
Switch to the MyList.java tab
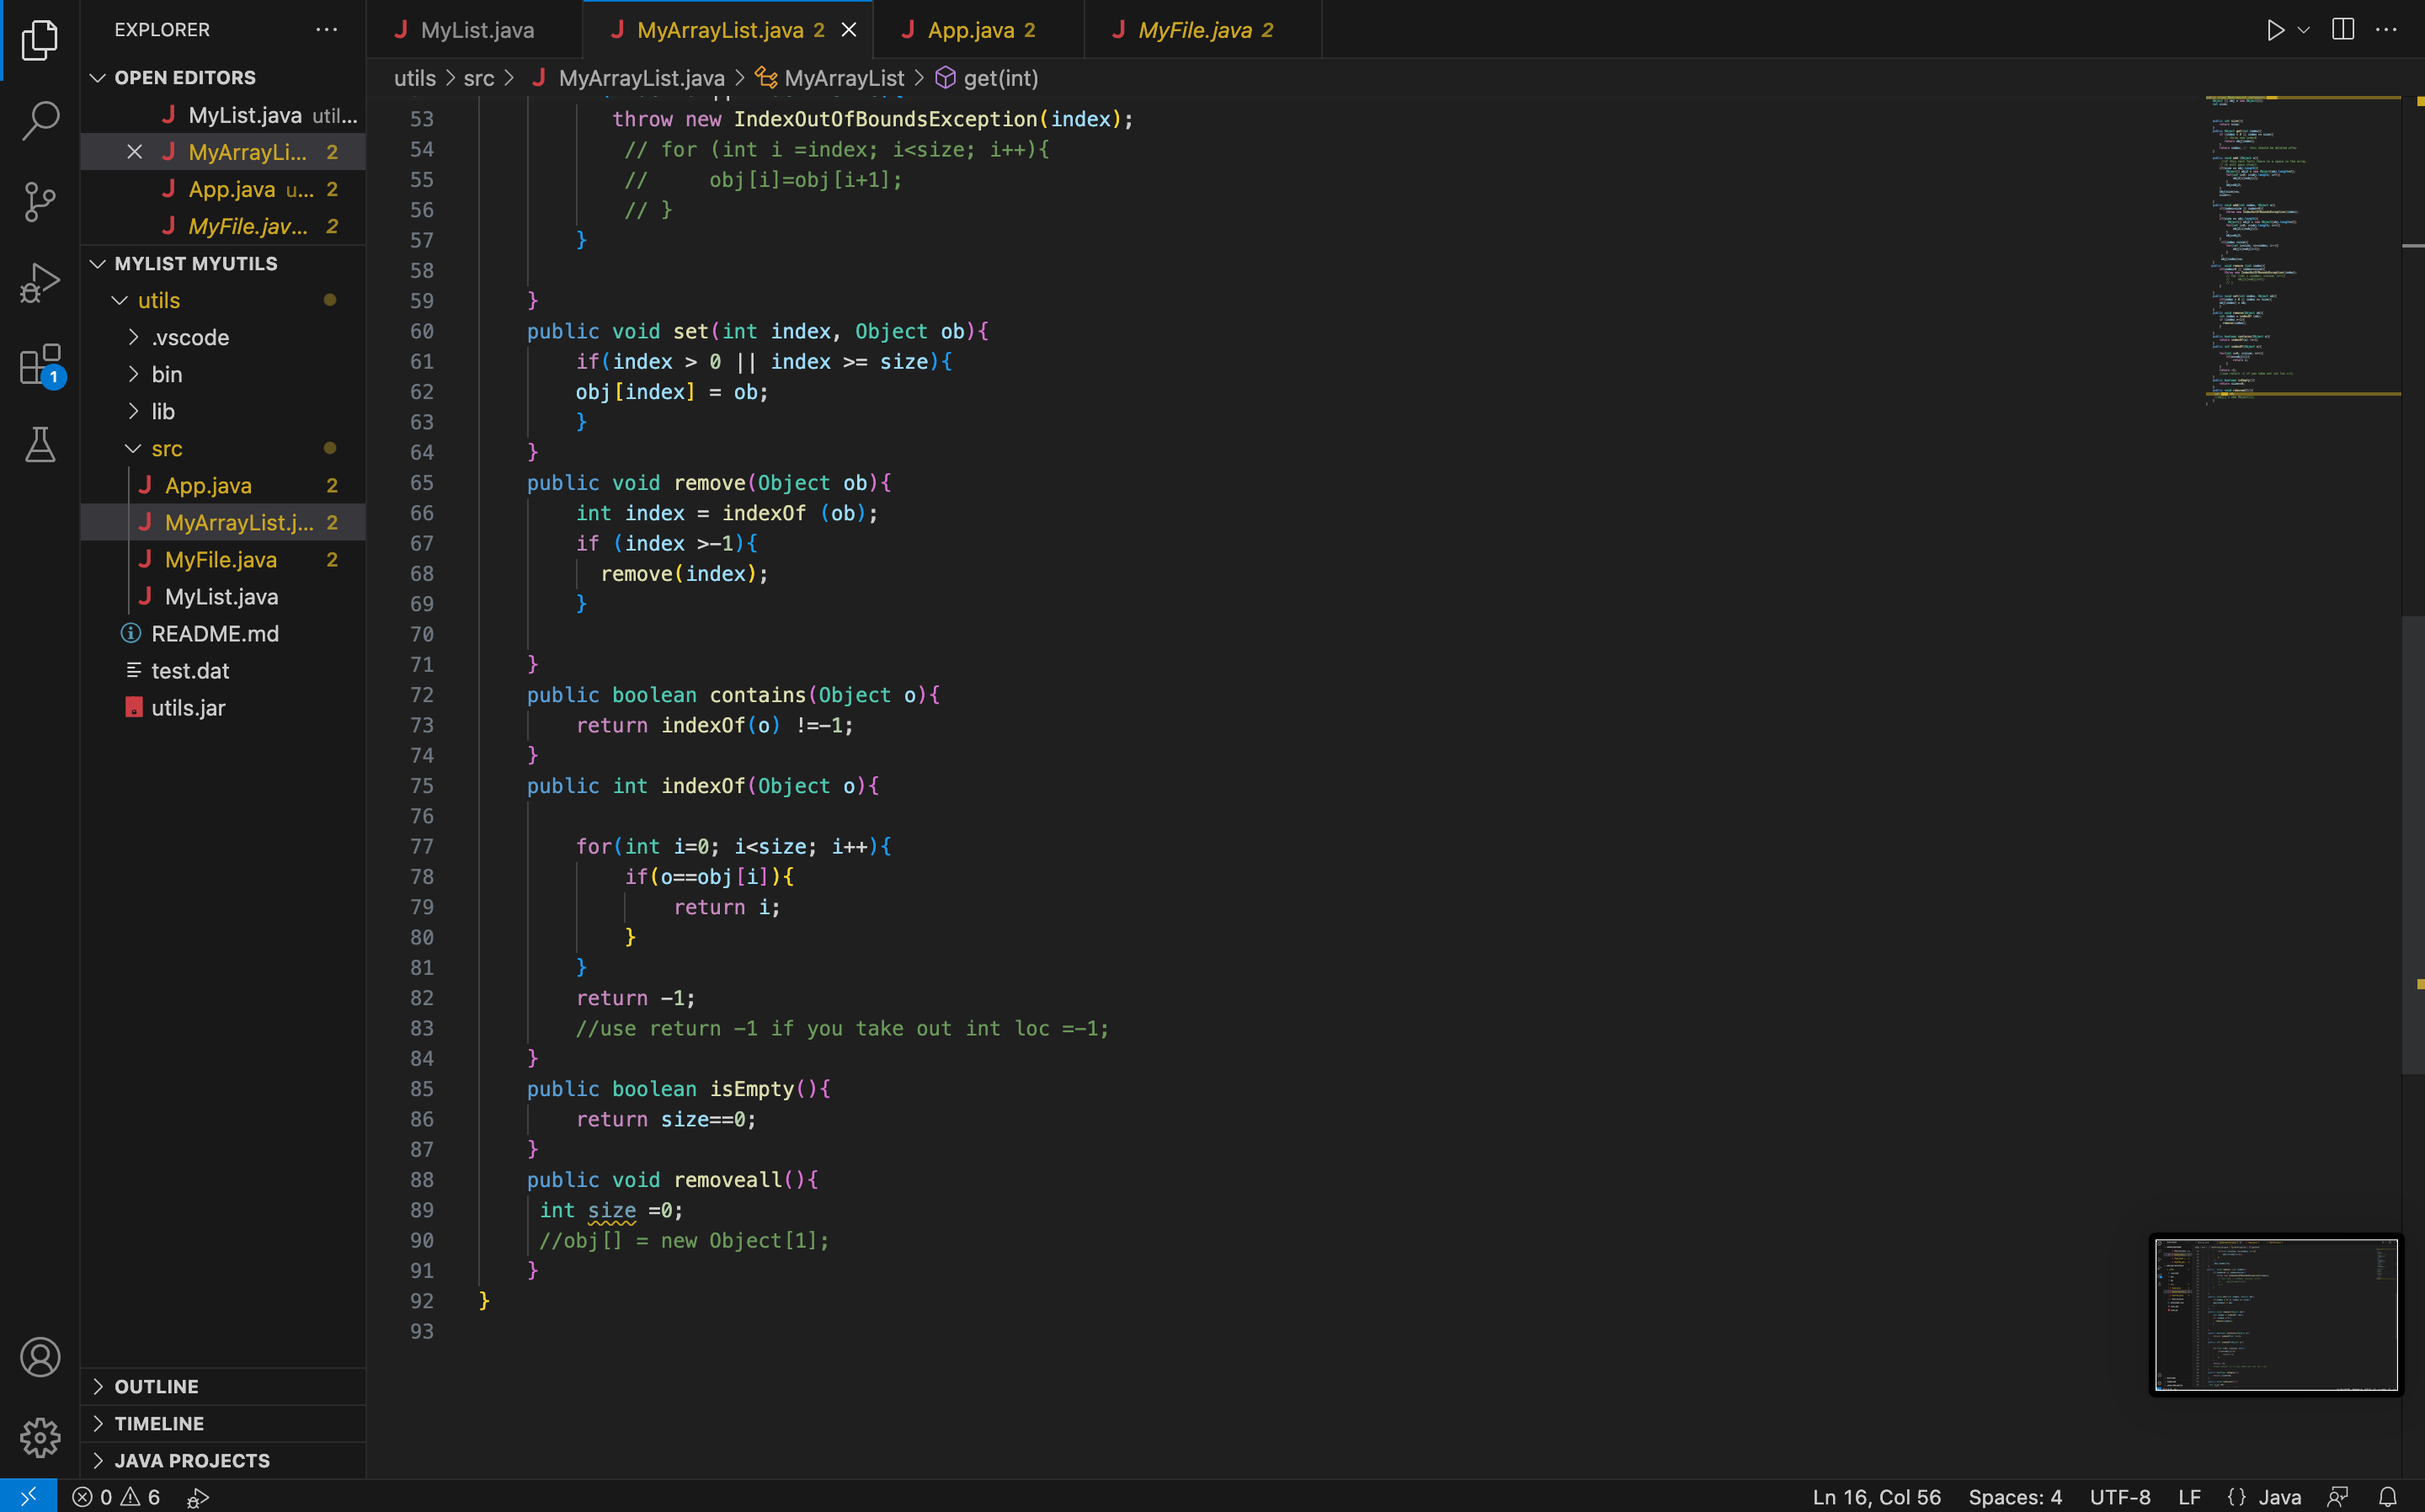pos(475,29)
